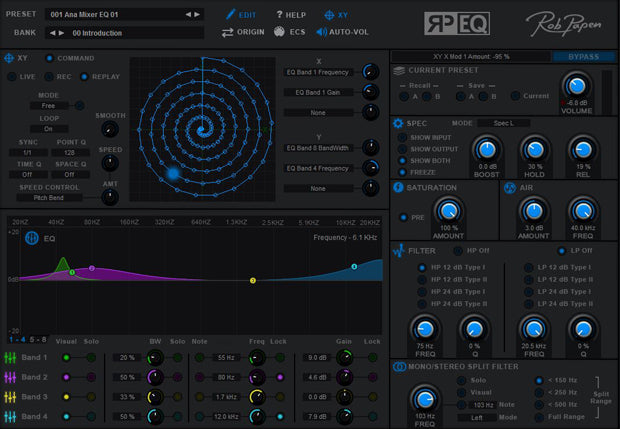The width and height of the screenshot is (620, 429).
Task: Click the XY panel crosshair icon
Action: tap(9, 59)
